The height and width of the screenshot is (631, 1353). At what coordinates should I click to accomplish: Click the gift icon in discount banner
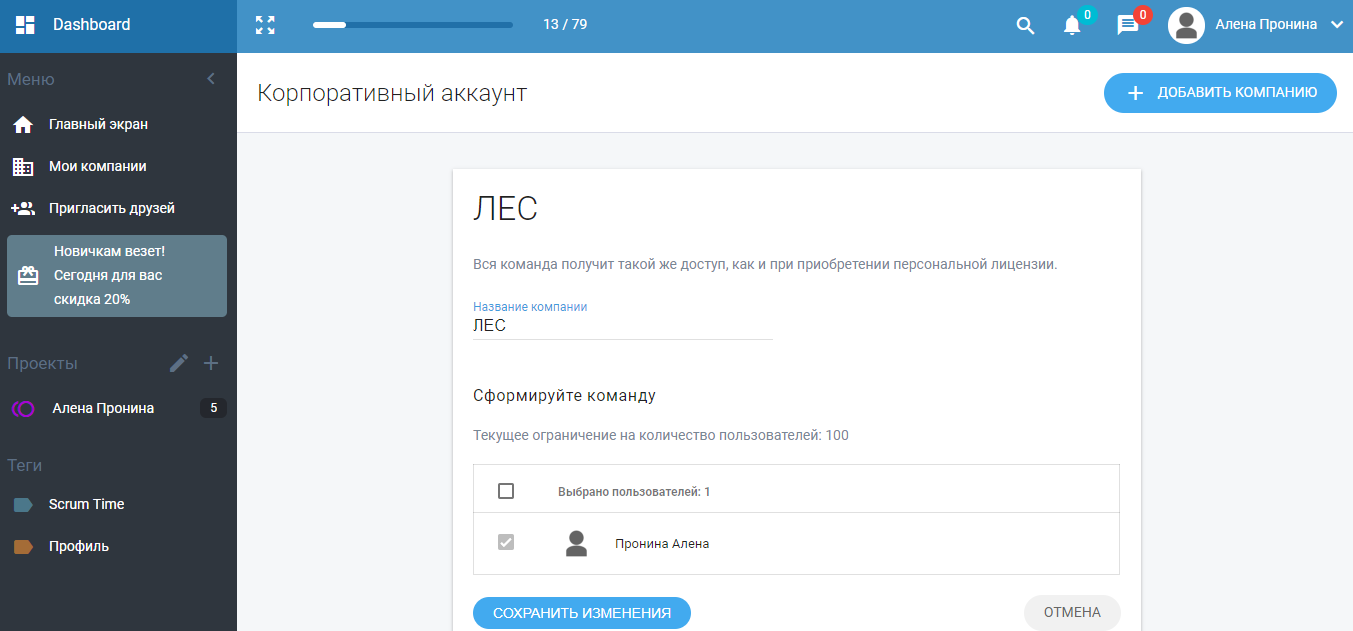click(28, 275)
